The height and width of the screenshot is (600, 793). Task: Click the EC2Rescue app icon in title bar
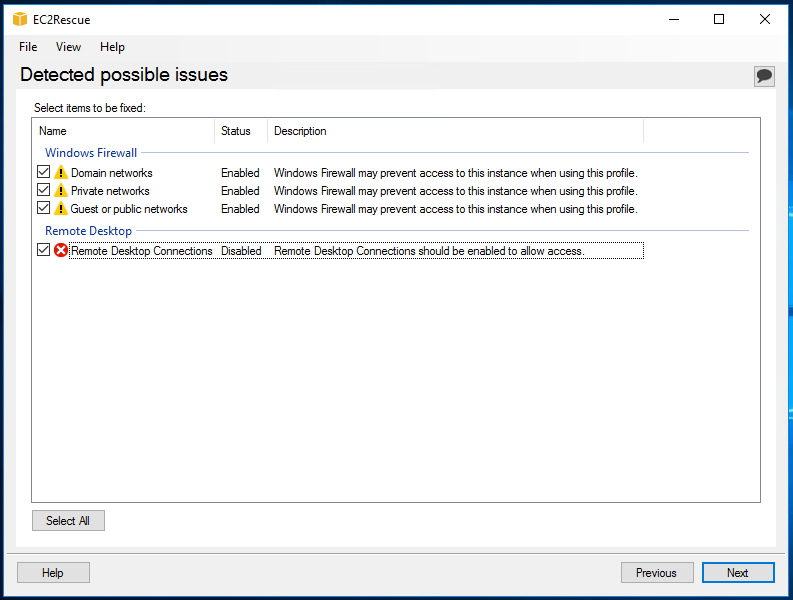tap(20, 19)
